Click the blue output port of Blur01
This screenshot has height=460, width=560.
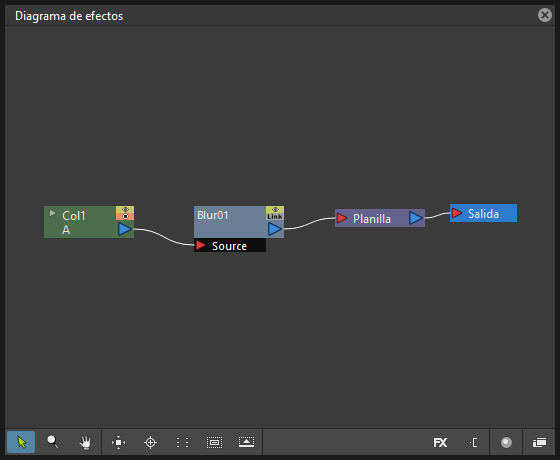[x=275, y=229]
